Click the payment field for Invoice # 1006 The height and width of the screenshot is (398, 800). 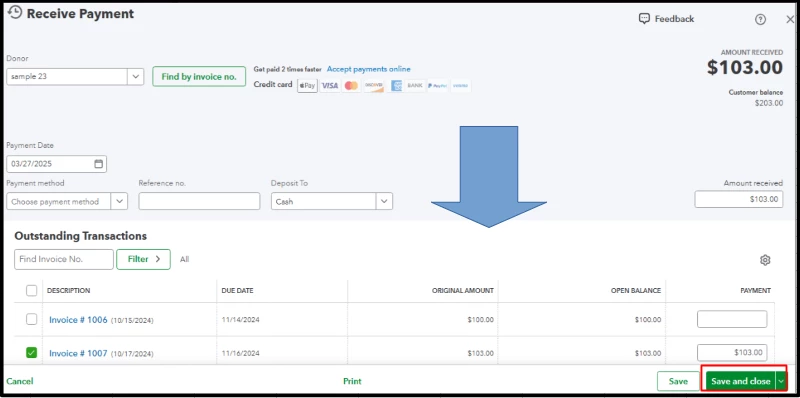[x=732, y=319]
